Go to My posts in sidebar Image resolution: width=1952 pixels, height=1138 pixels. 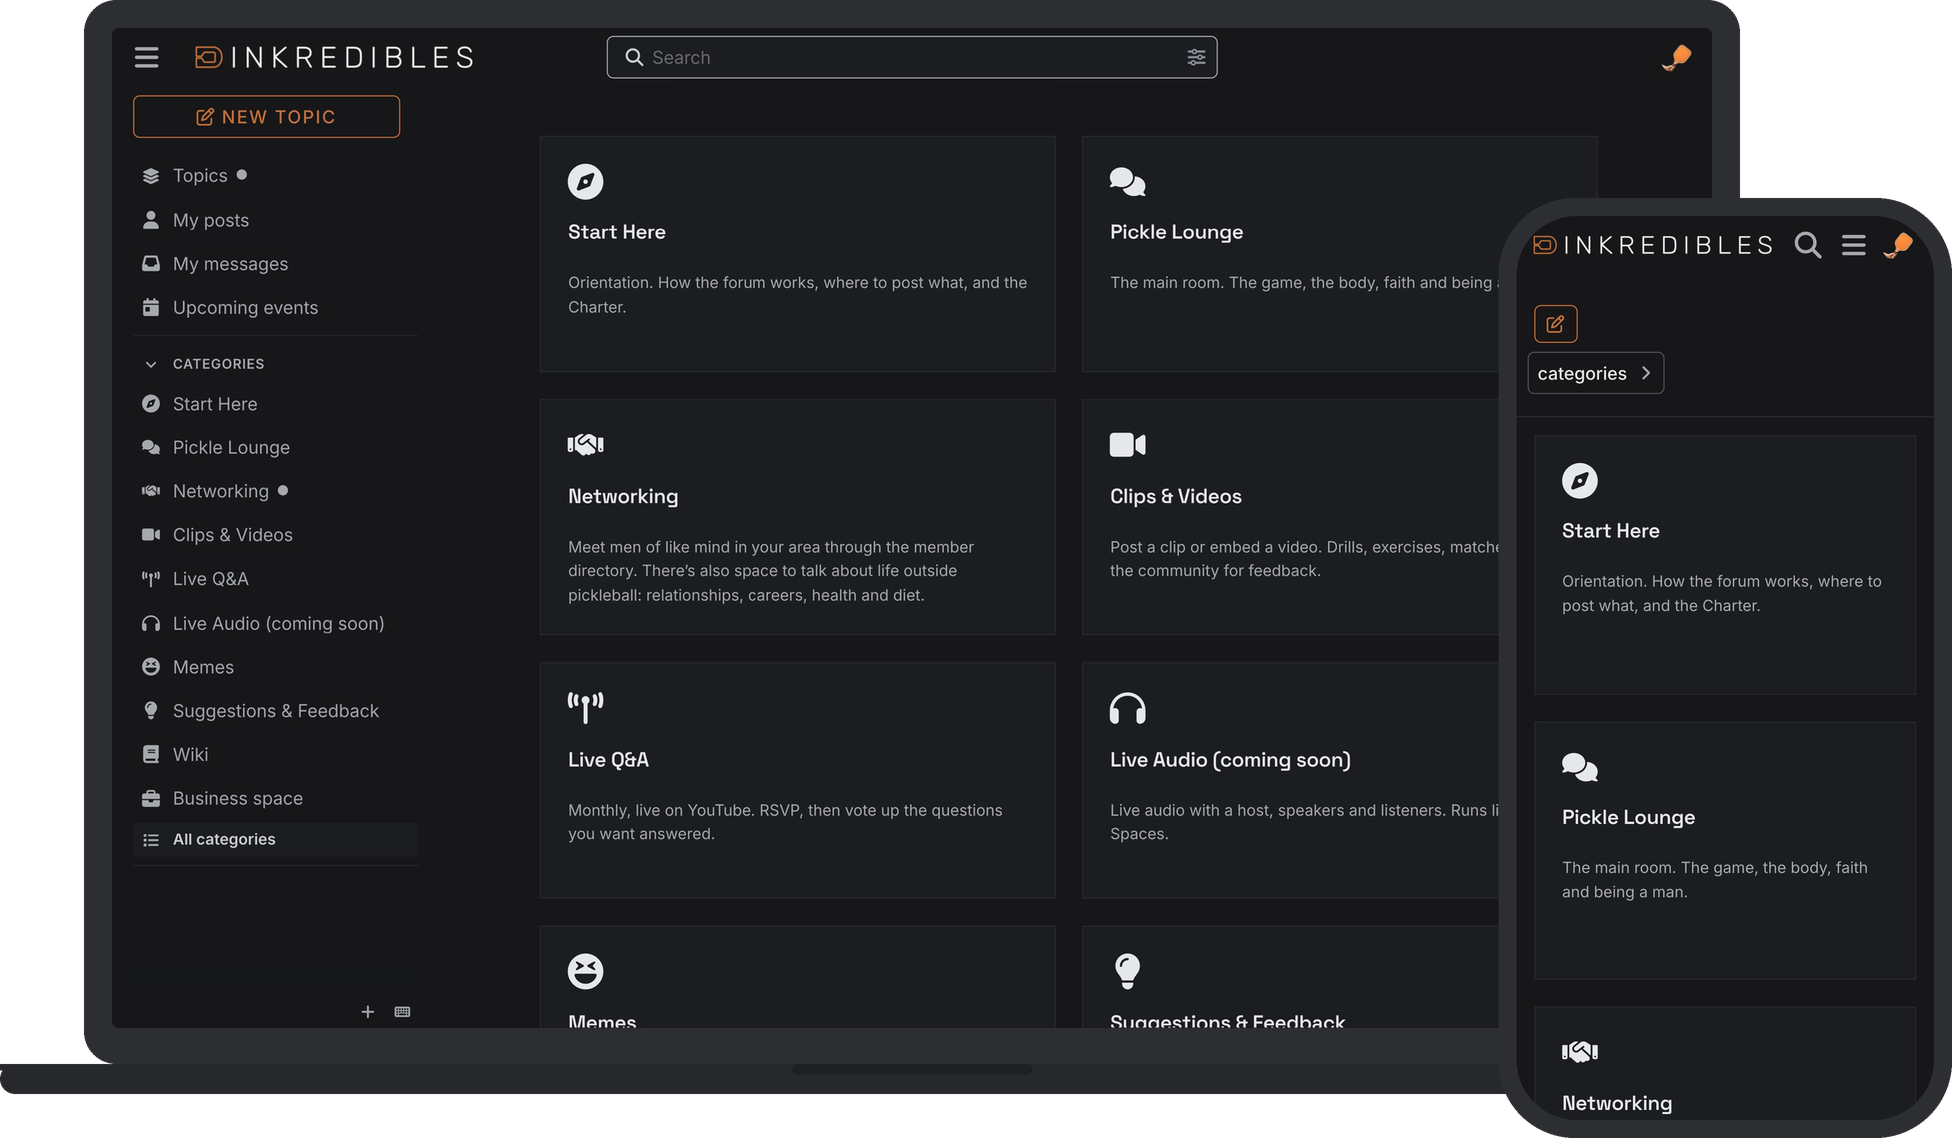pyautogui.click(x=275, y=220)
